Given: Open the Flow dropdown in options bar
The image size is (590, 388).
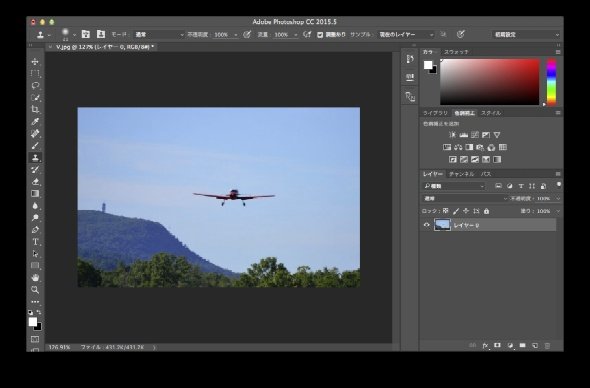Looking at the screenshot, I should [x=296, y=35].
